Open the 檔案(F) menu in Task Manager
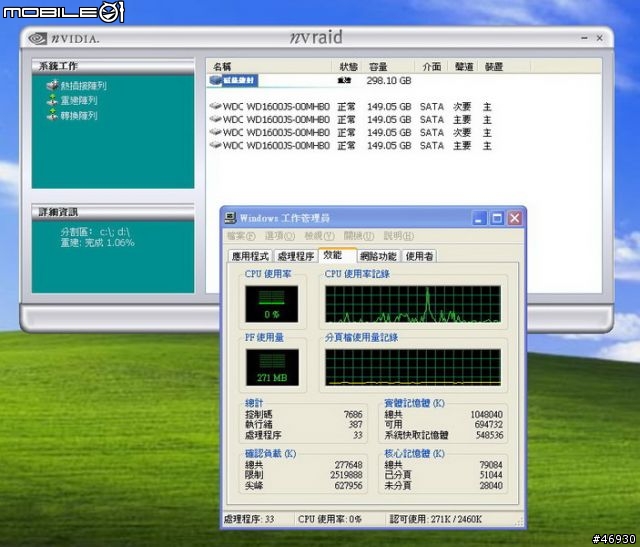This screenshot has width=640, height=547. (241, 236)
